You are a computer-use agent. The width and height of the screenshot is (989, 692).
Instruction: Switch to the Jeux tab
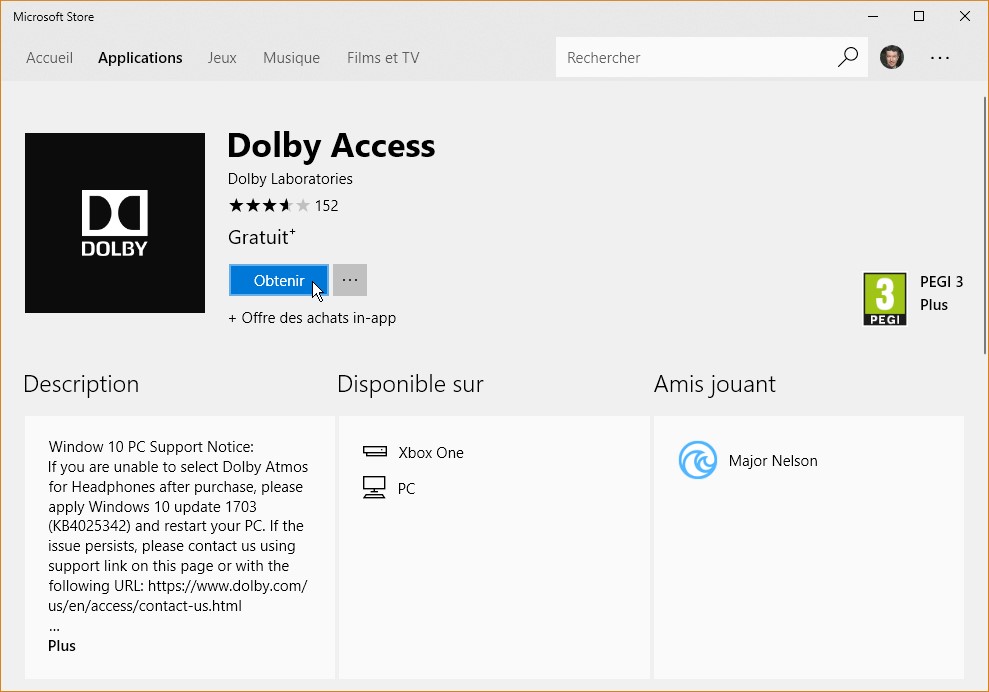222,58
